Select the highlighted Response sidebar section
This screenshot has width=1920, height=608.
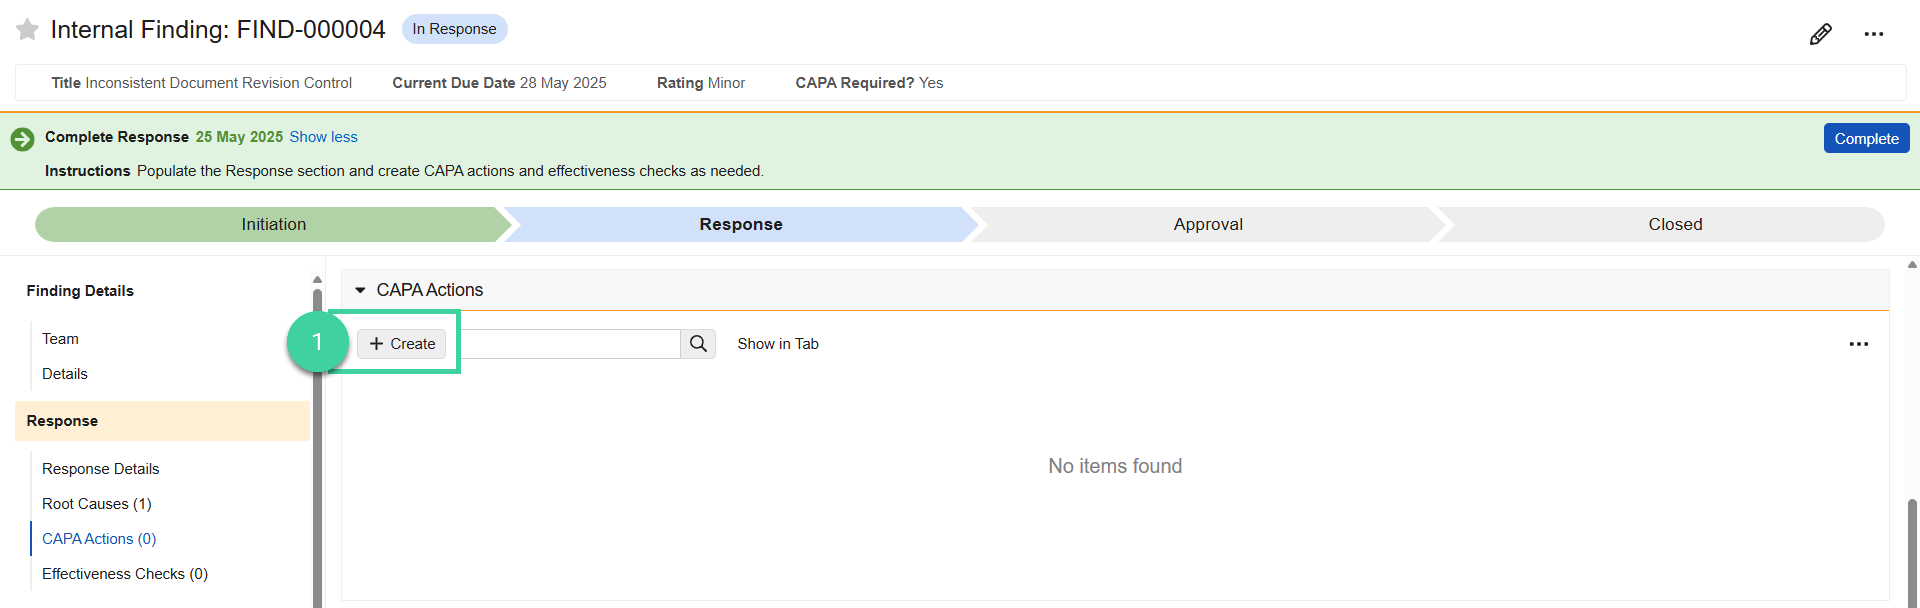point(162,421)
